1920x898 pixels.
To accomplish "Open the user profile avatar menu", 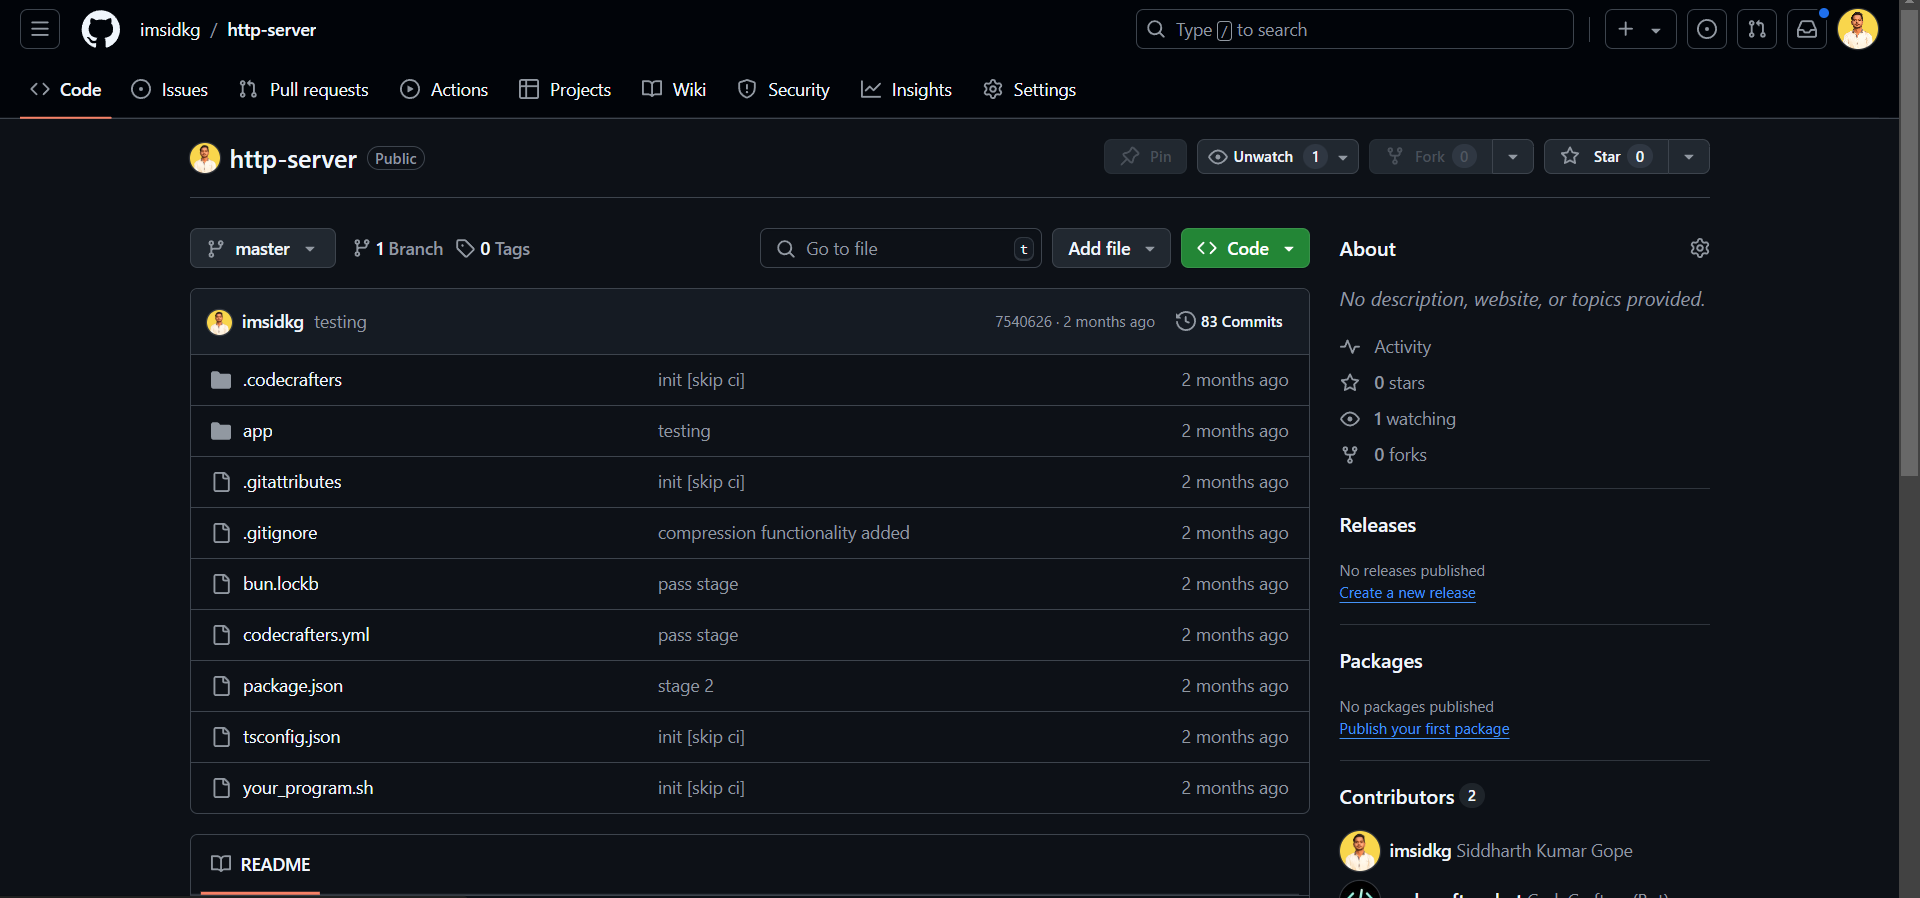I will click(1857, 30).
